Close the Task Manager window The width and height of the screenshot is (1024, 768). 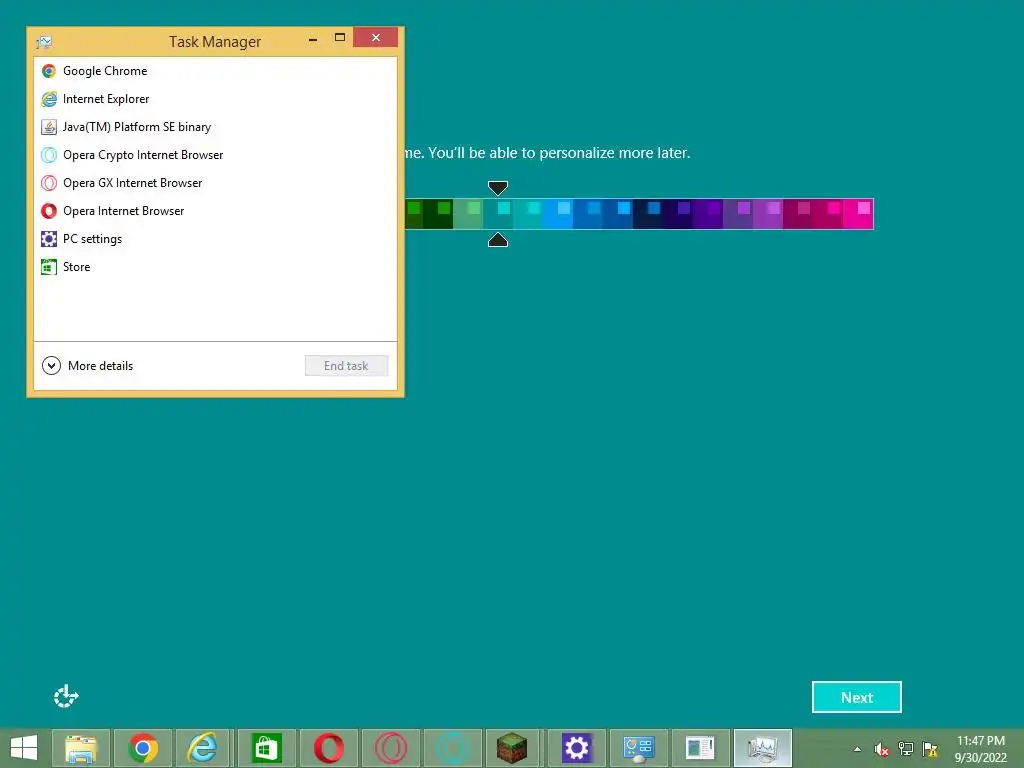coord(376,37)
